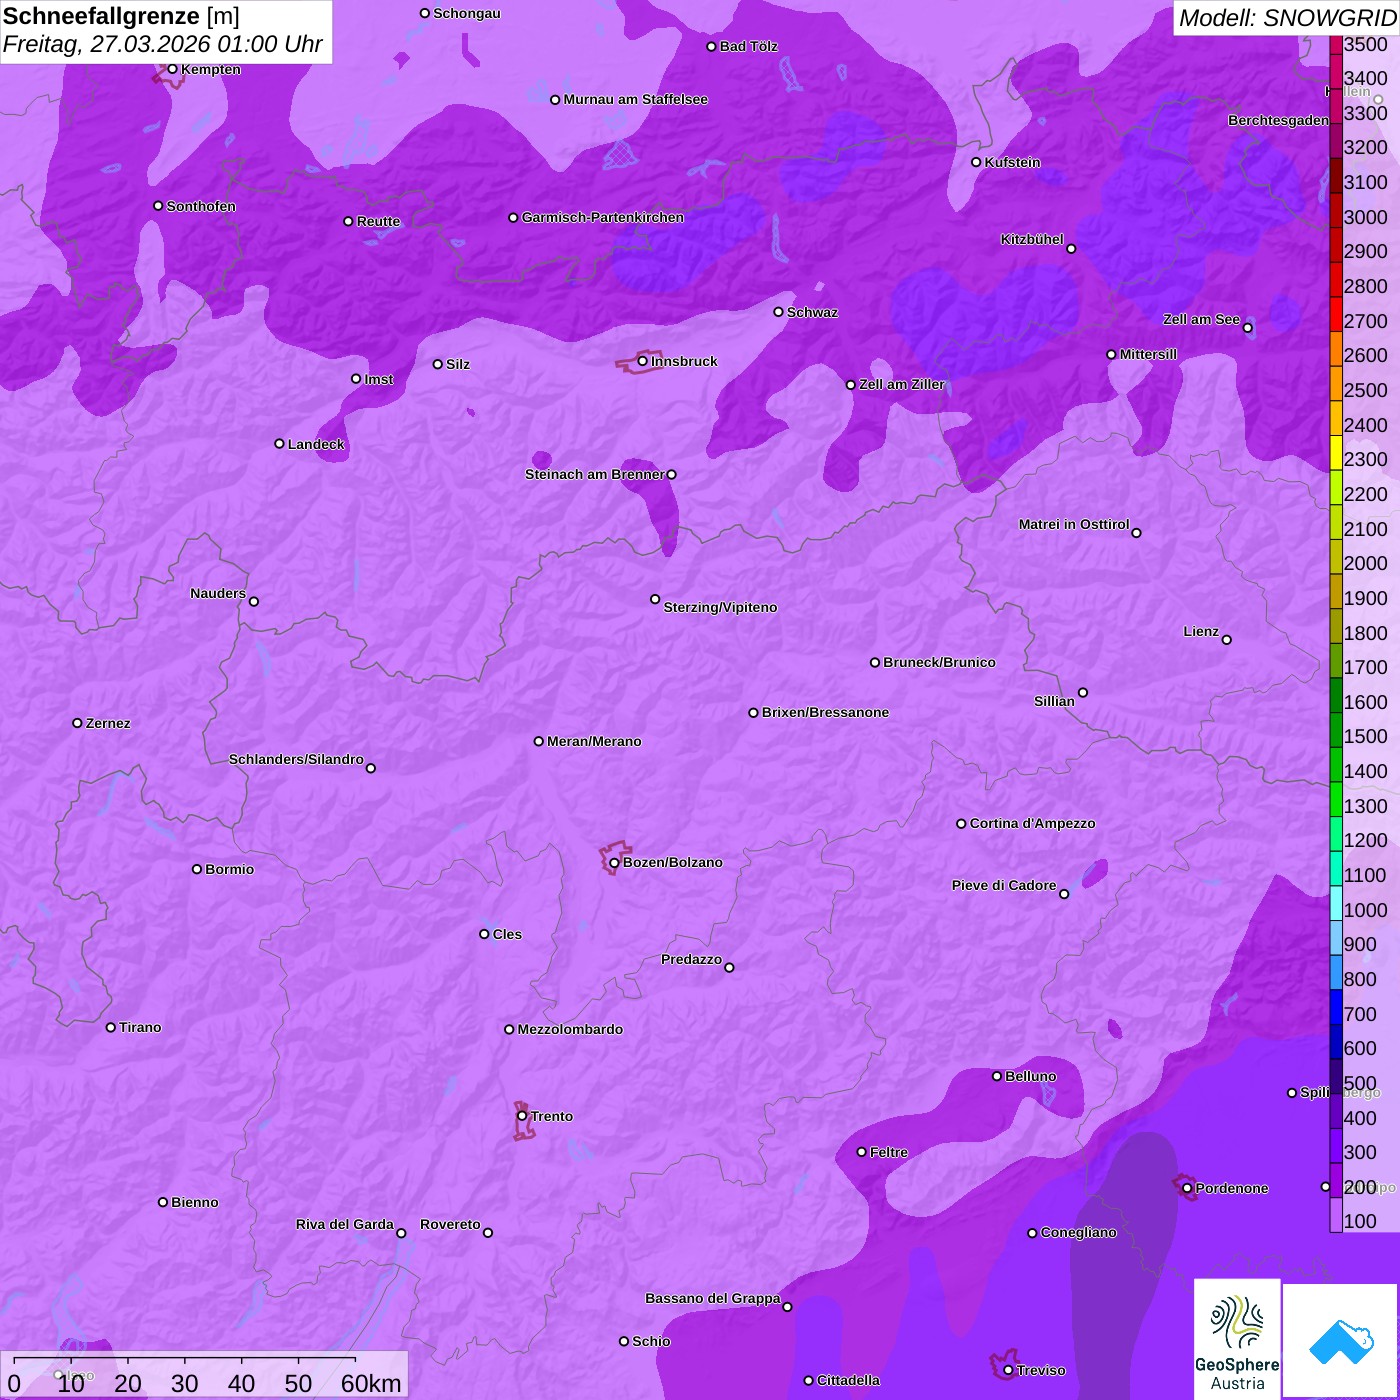Select the yellow legend swatch beside 2300
Screen dimensions: 1400x1400
(1336, 452)
